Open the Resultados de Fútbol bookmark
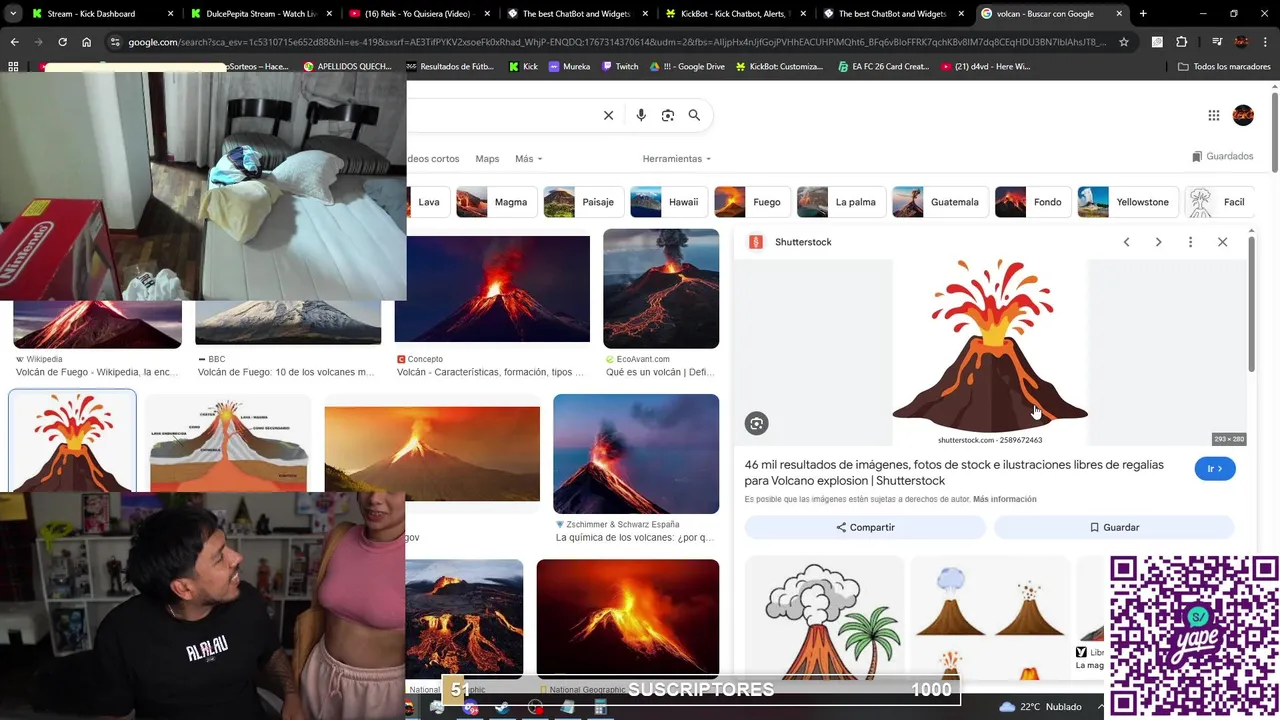The height and width of the screenshot is (720, 1280). pyautogui.click(x=450, y=66)
